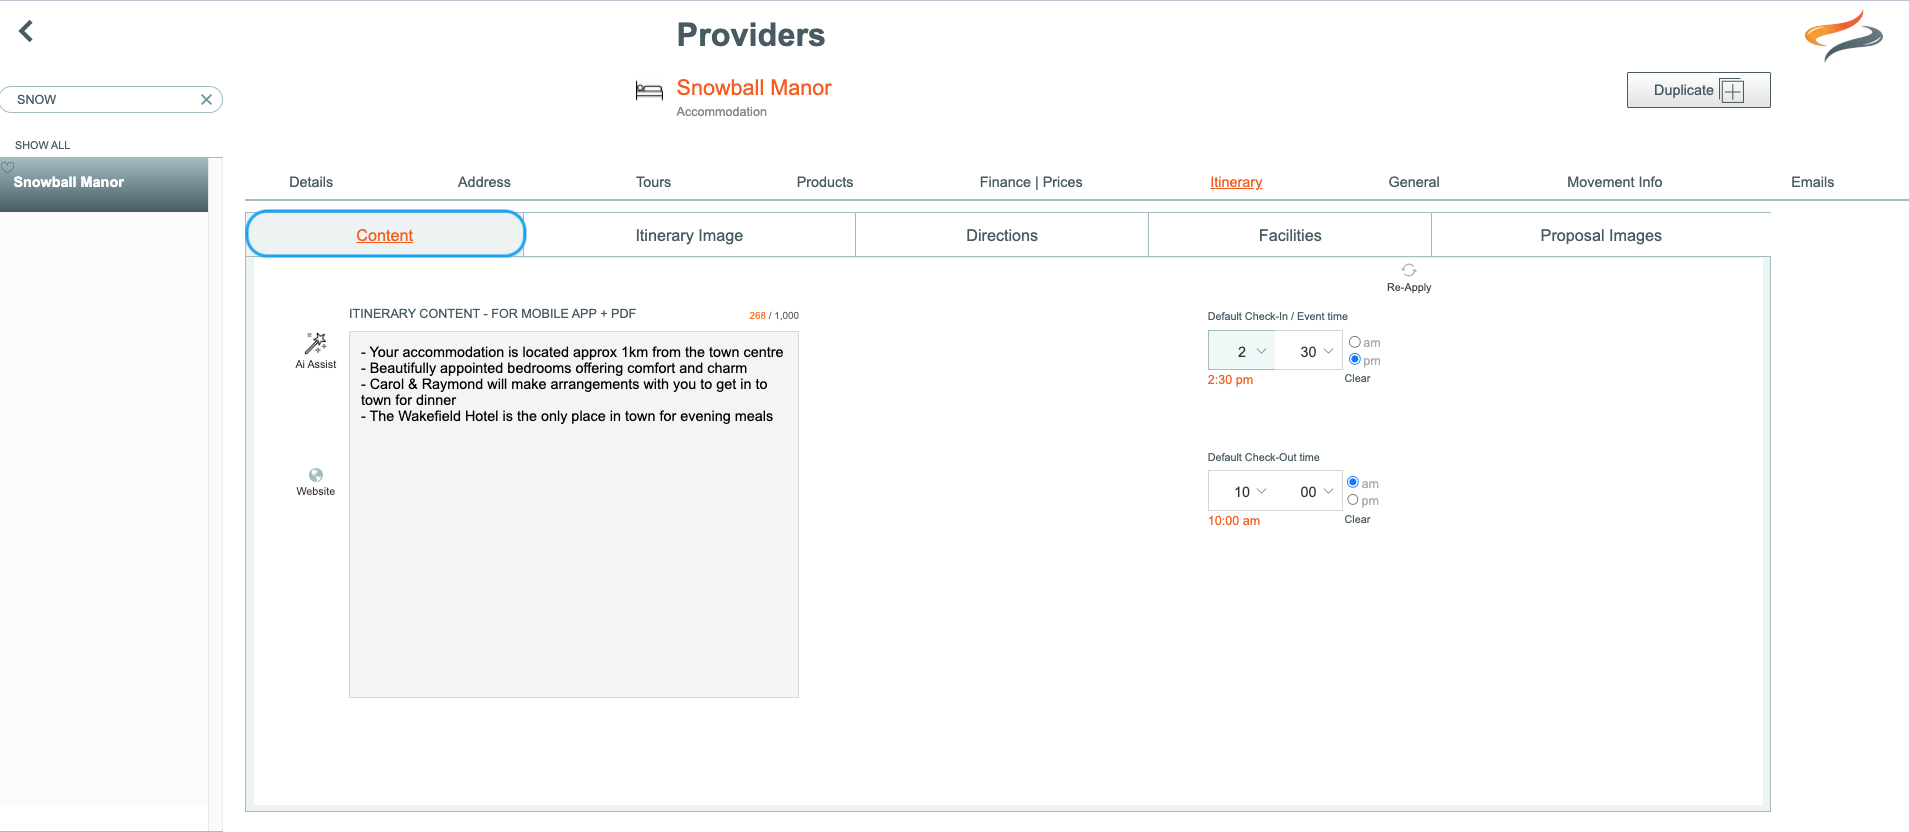The height and width of the screenshot is (832, 1909).
Task: Clear the SNOW search with X icon
Action: pos(206,99)
